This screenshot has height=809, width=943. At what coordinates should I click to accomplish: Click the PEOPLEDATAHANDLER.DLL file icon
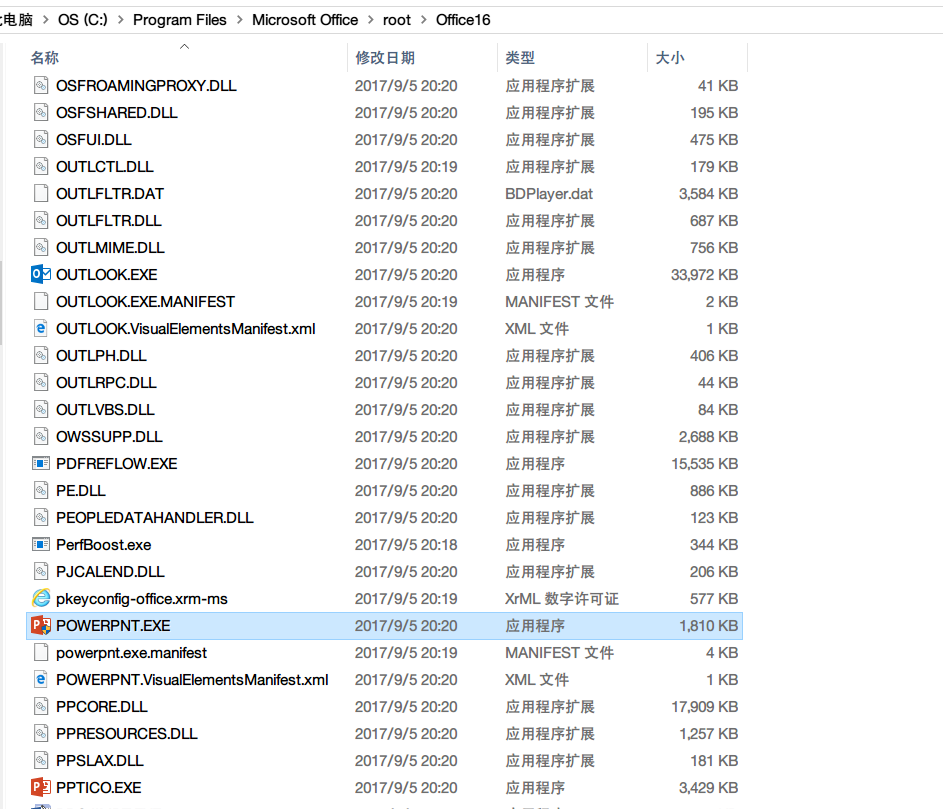click(x=41, y=517)
